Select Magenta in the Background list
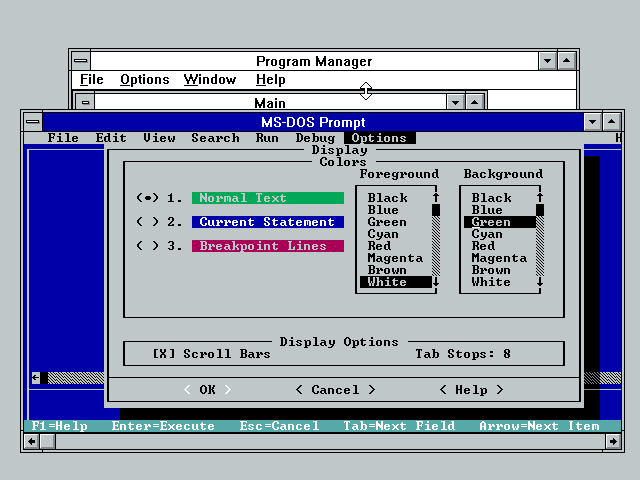Image resolution: width=640 pixels, height=480 pixels. coord(500,258)
